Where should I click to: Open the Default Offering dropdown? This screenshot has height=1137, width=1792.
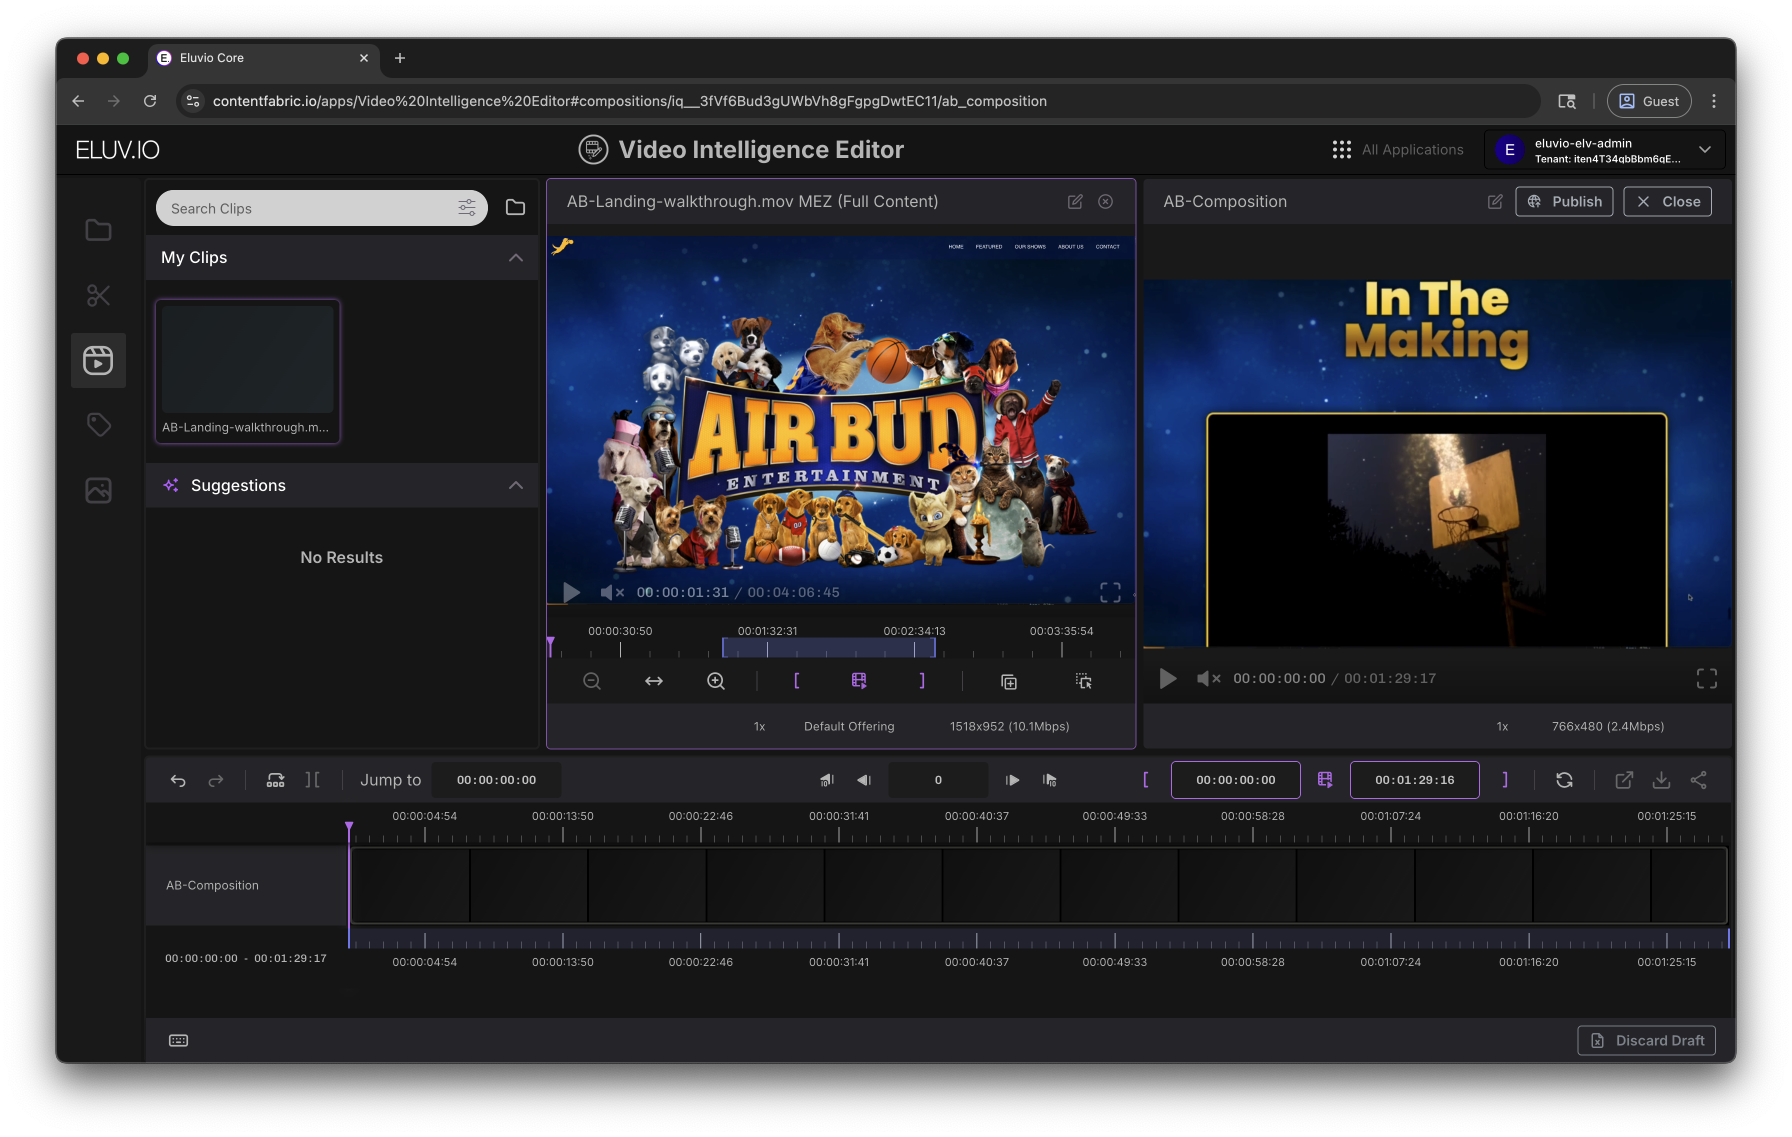point(849,727)
